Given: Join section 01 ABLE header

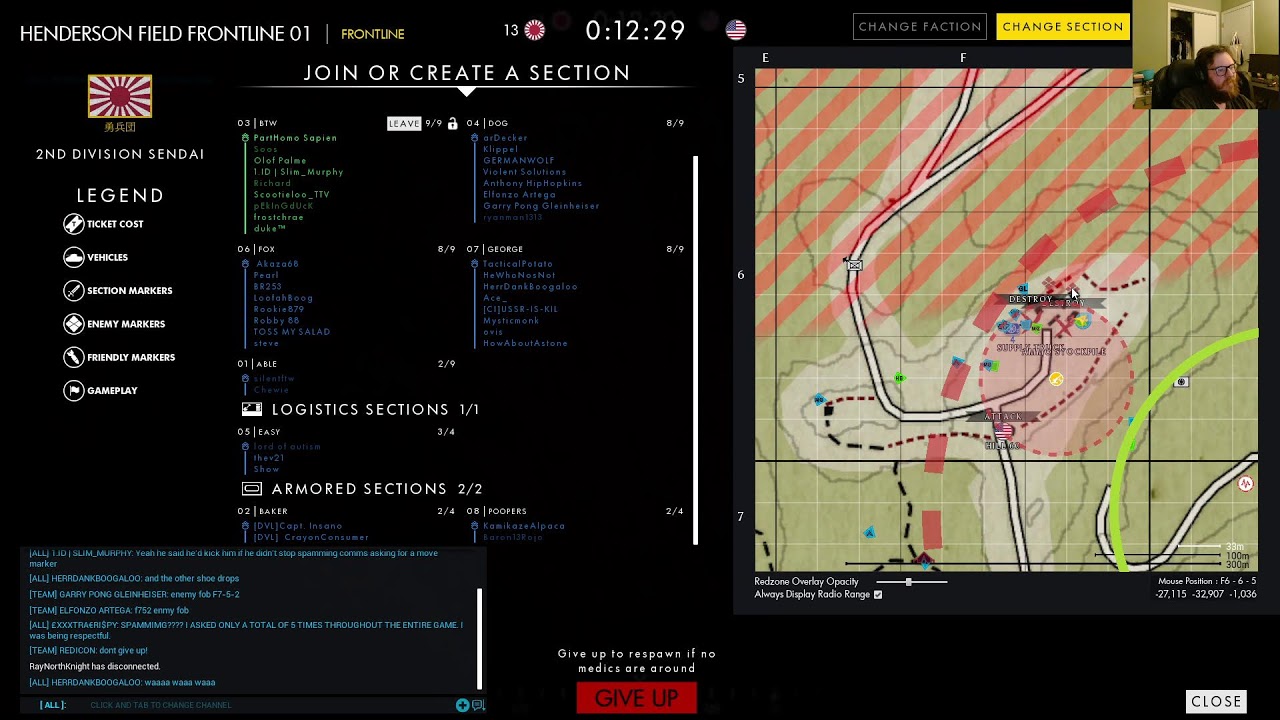Looking at the screenshot, I should click(348, 364).
